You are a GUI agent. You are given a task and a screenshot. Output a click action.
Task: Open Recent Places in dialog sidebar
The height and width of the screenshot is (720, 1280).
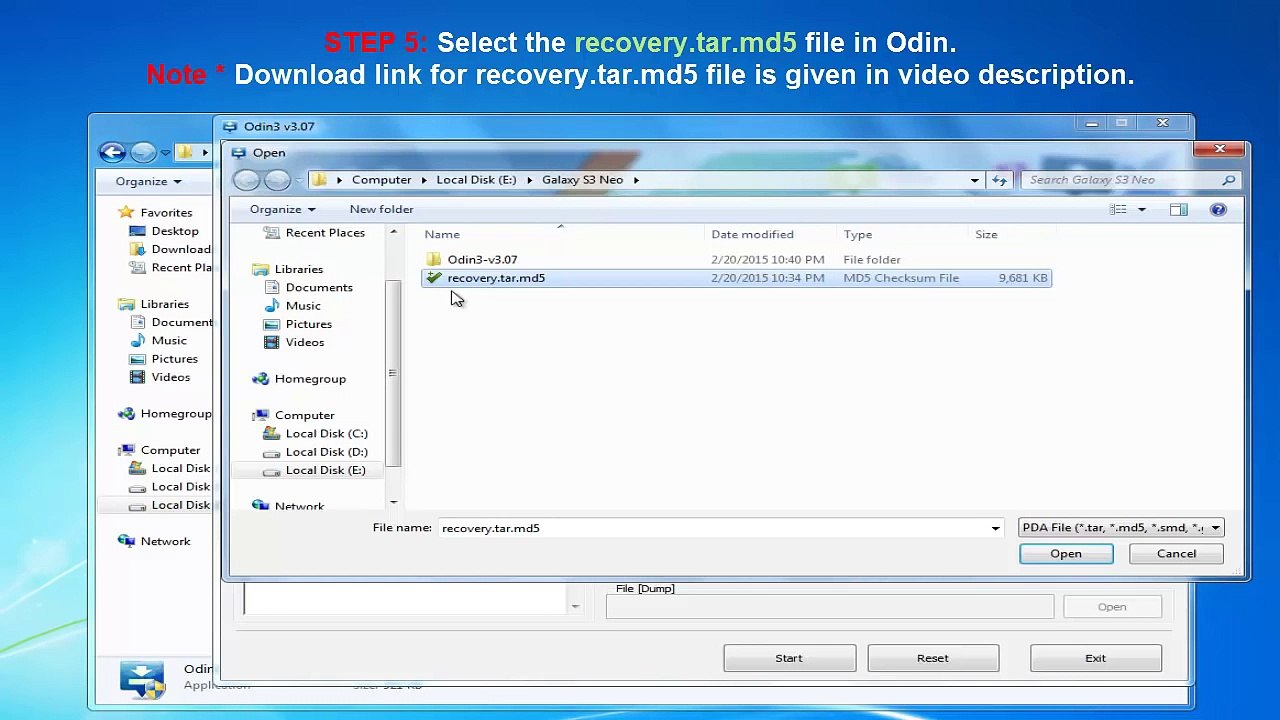click(325, 233)
